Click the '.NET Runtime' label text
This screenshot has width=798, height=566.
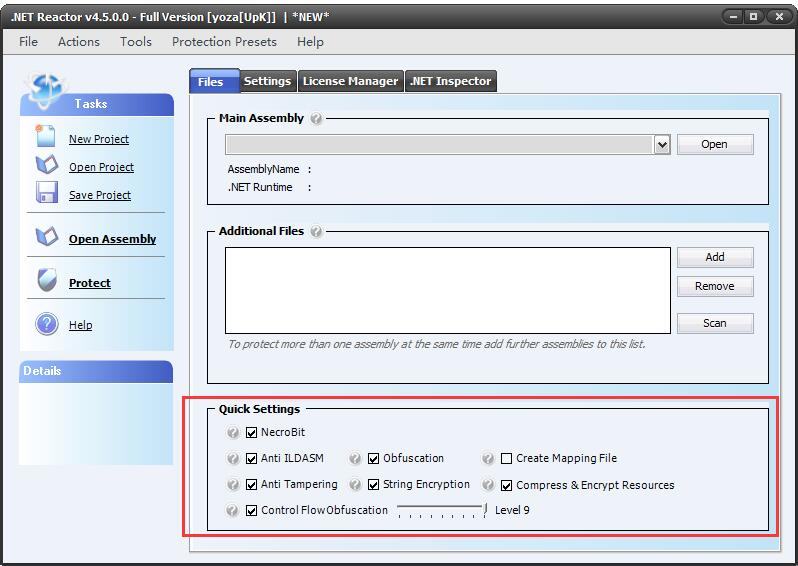260,187
